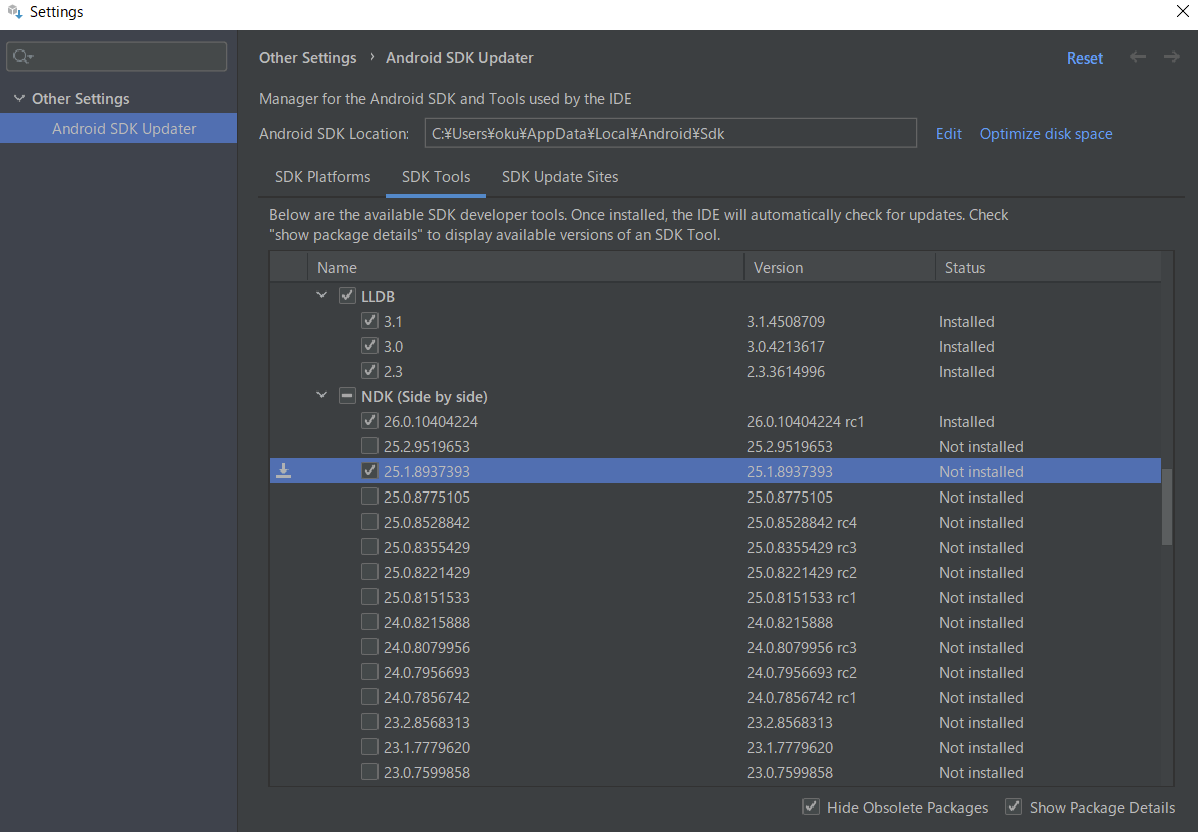
Task: Select Android SDK Updater in sidebar
Action: click(x=118, y=128)
